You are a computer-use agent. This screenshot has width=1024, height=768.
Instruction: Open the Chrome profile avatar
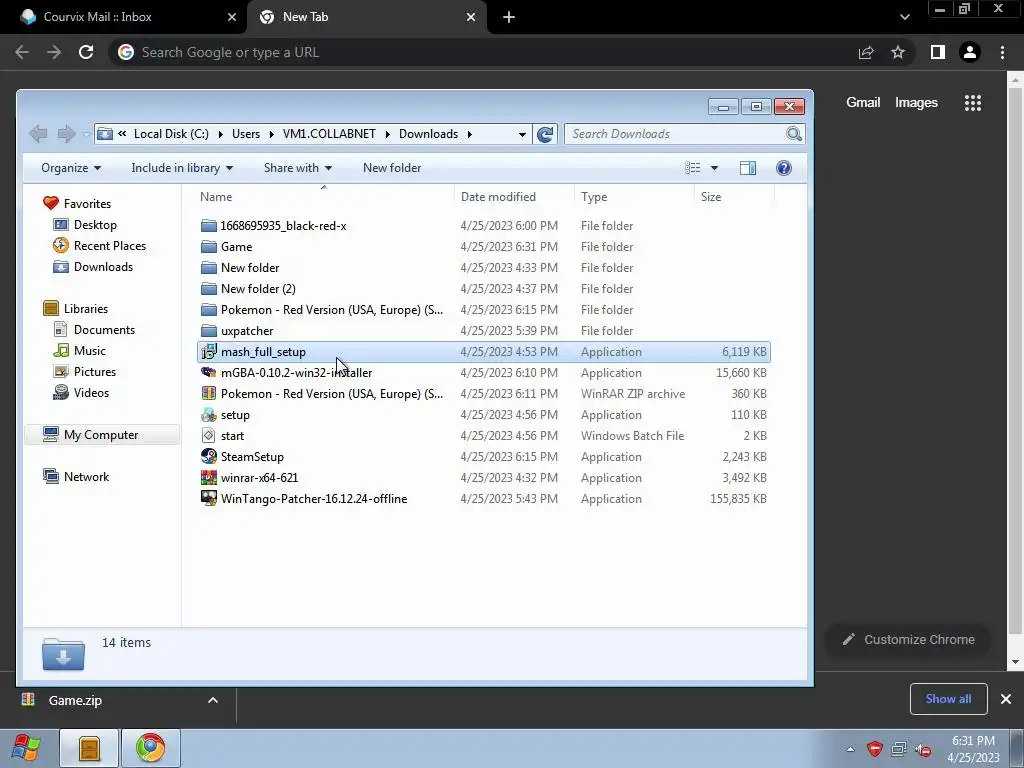click(970, 52)
